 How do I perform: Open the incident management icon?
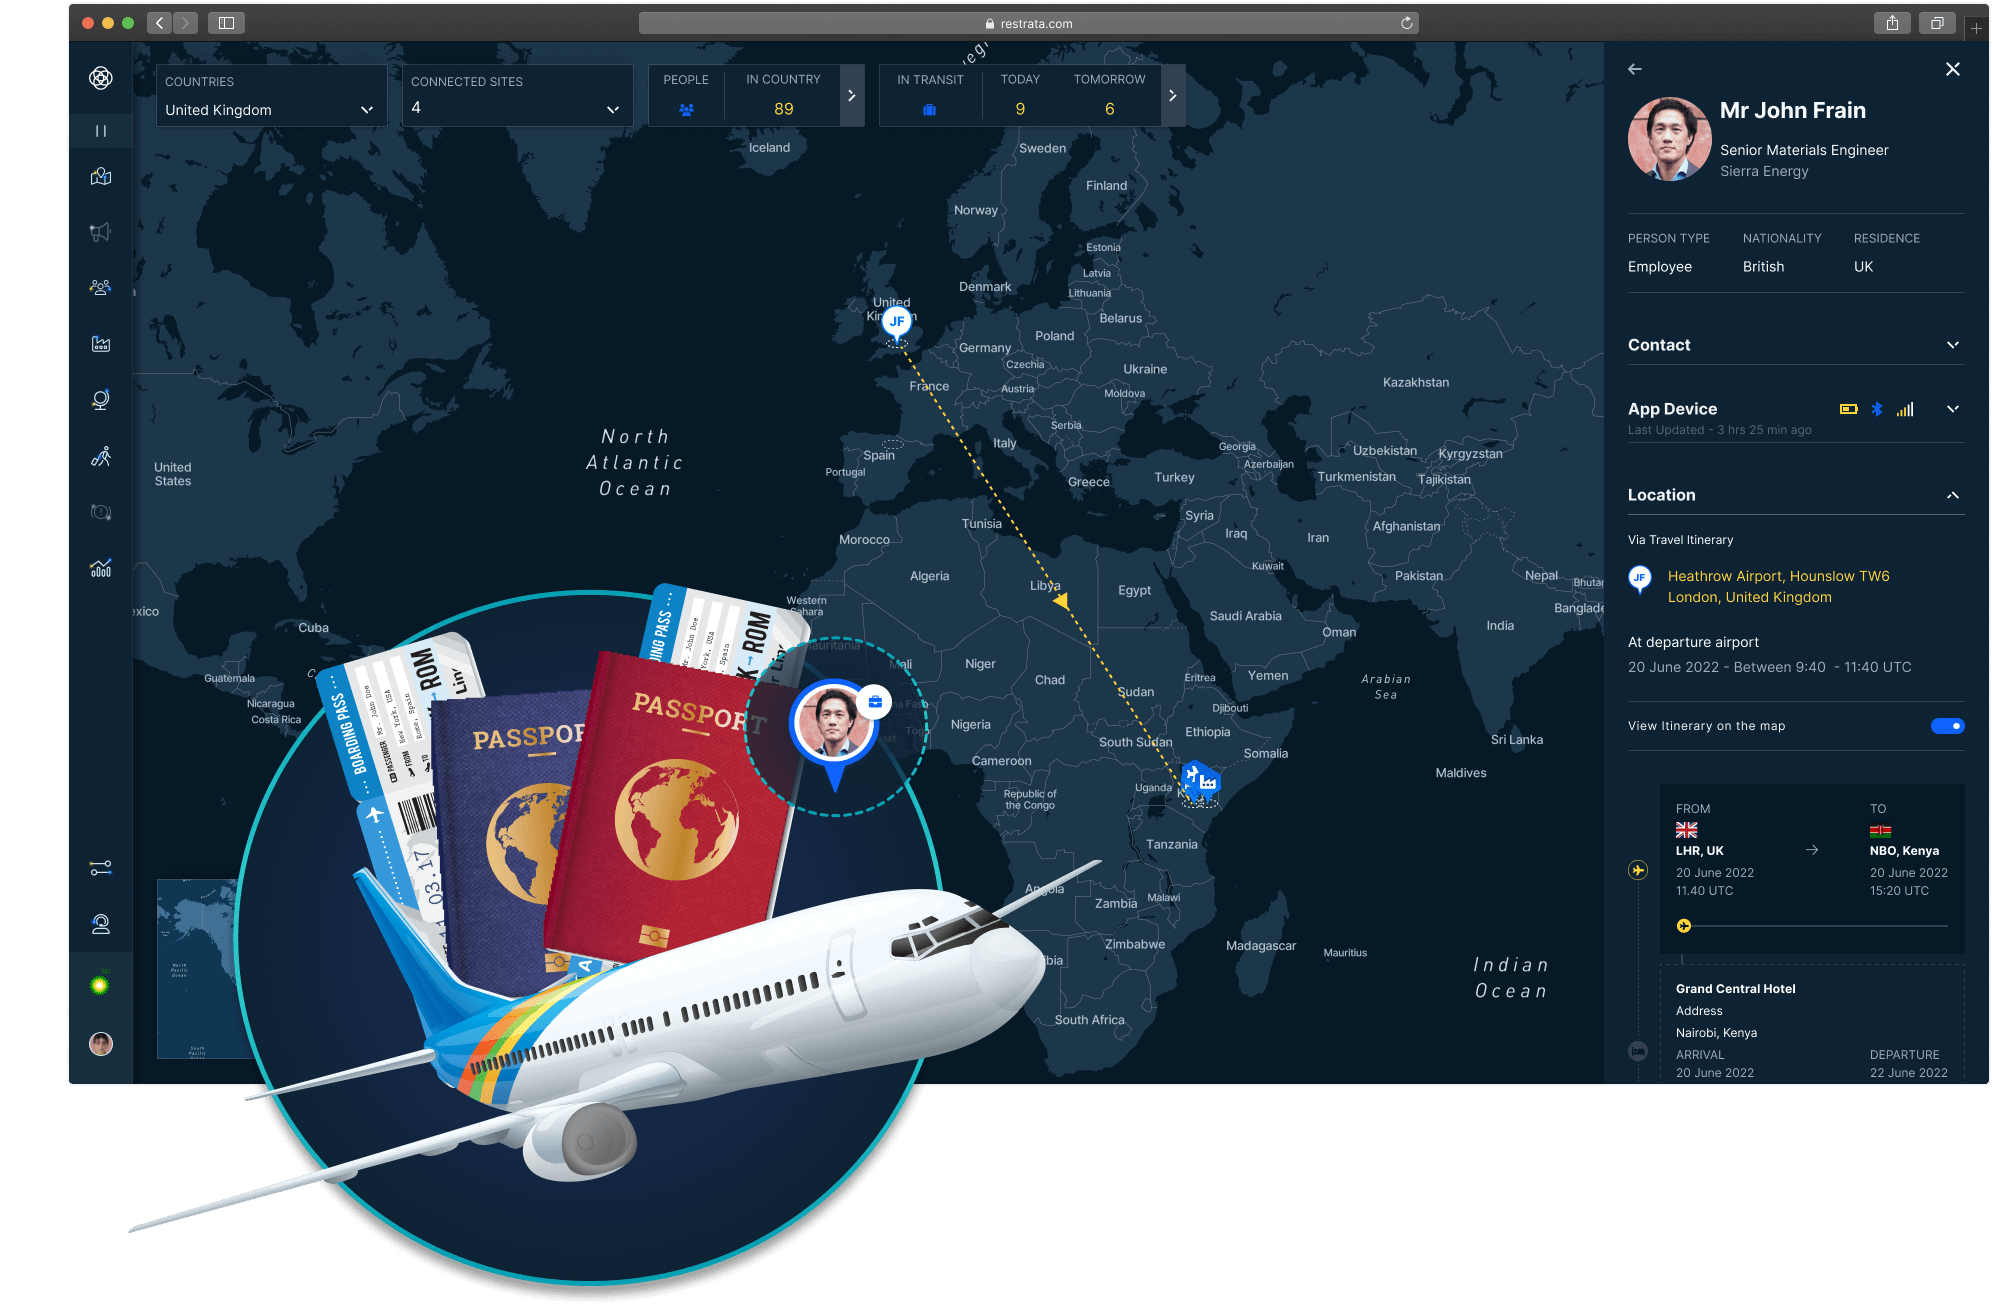point(102,510)
